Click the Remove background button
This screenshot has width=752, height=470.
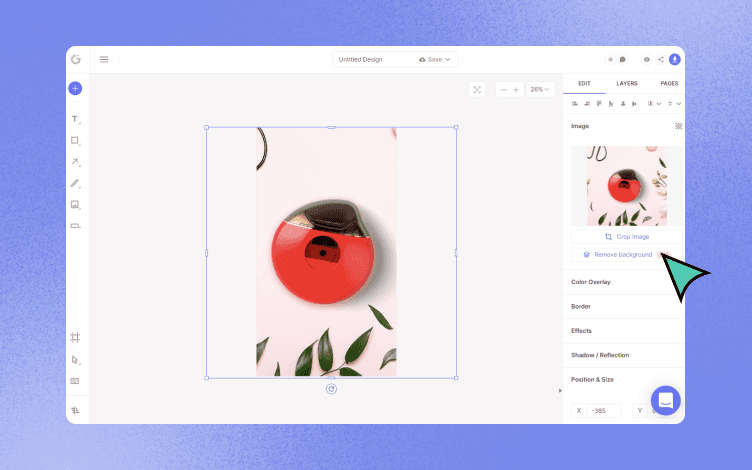click(627, 255)
